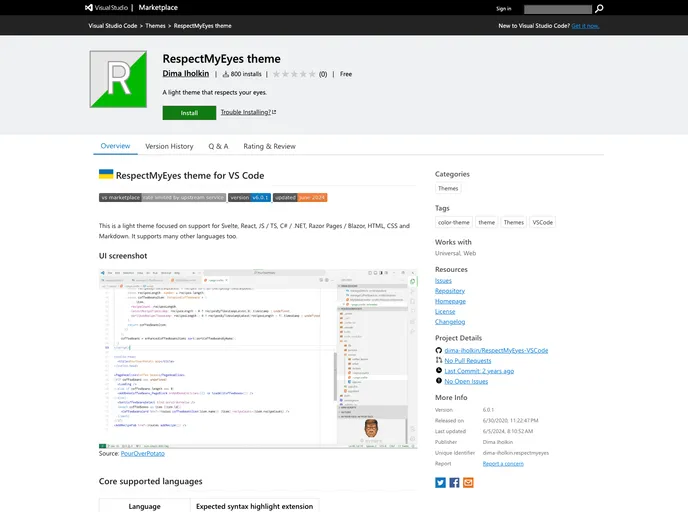Open the Rating & Review tab

coord(269,146)
